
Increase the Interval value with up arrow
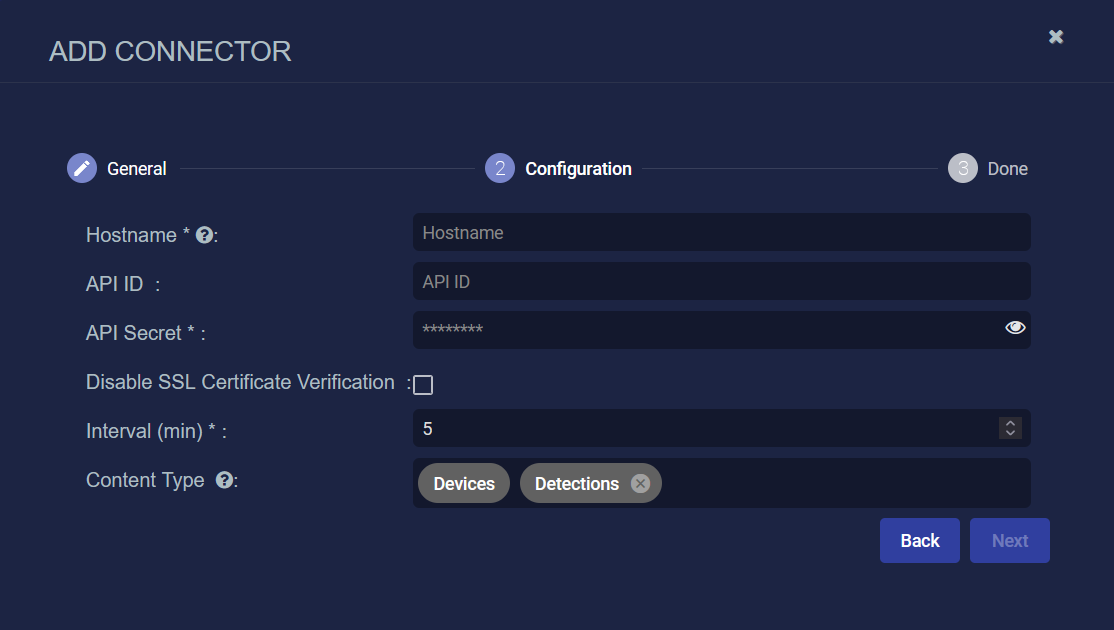pyautogui.click(x=1010, y=423)
